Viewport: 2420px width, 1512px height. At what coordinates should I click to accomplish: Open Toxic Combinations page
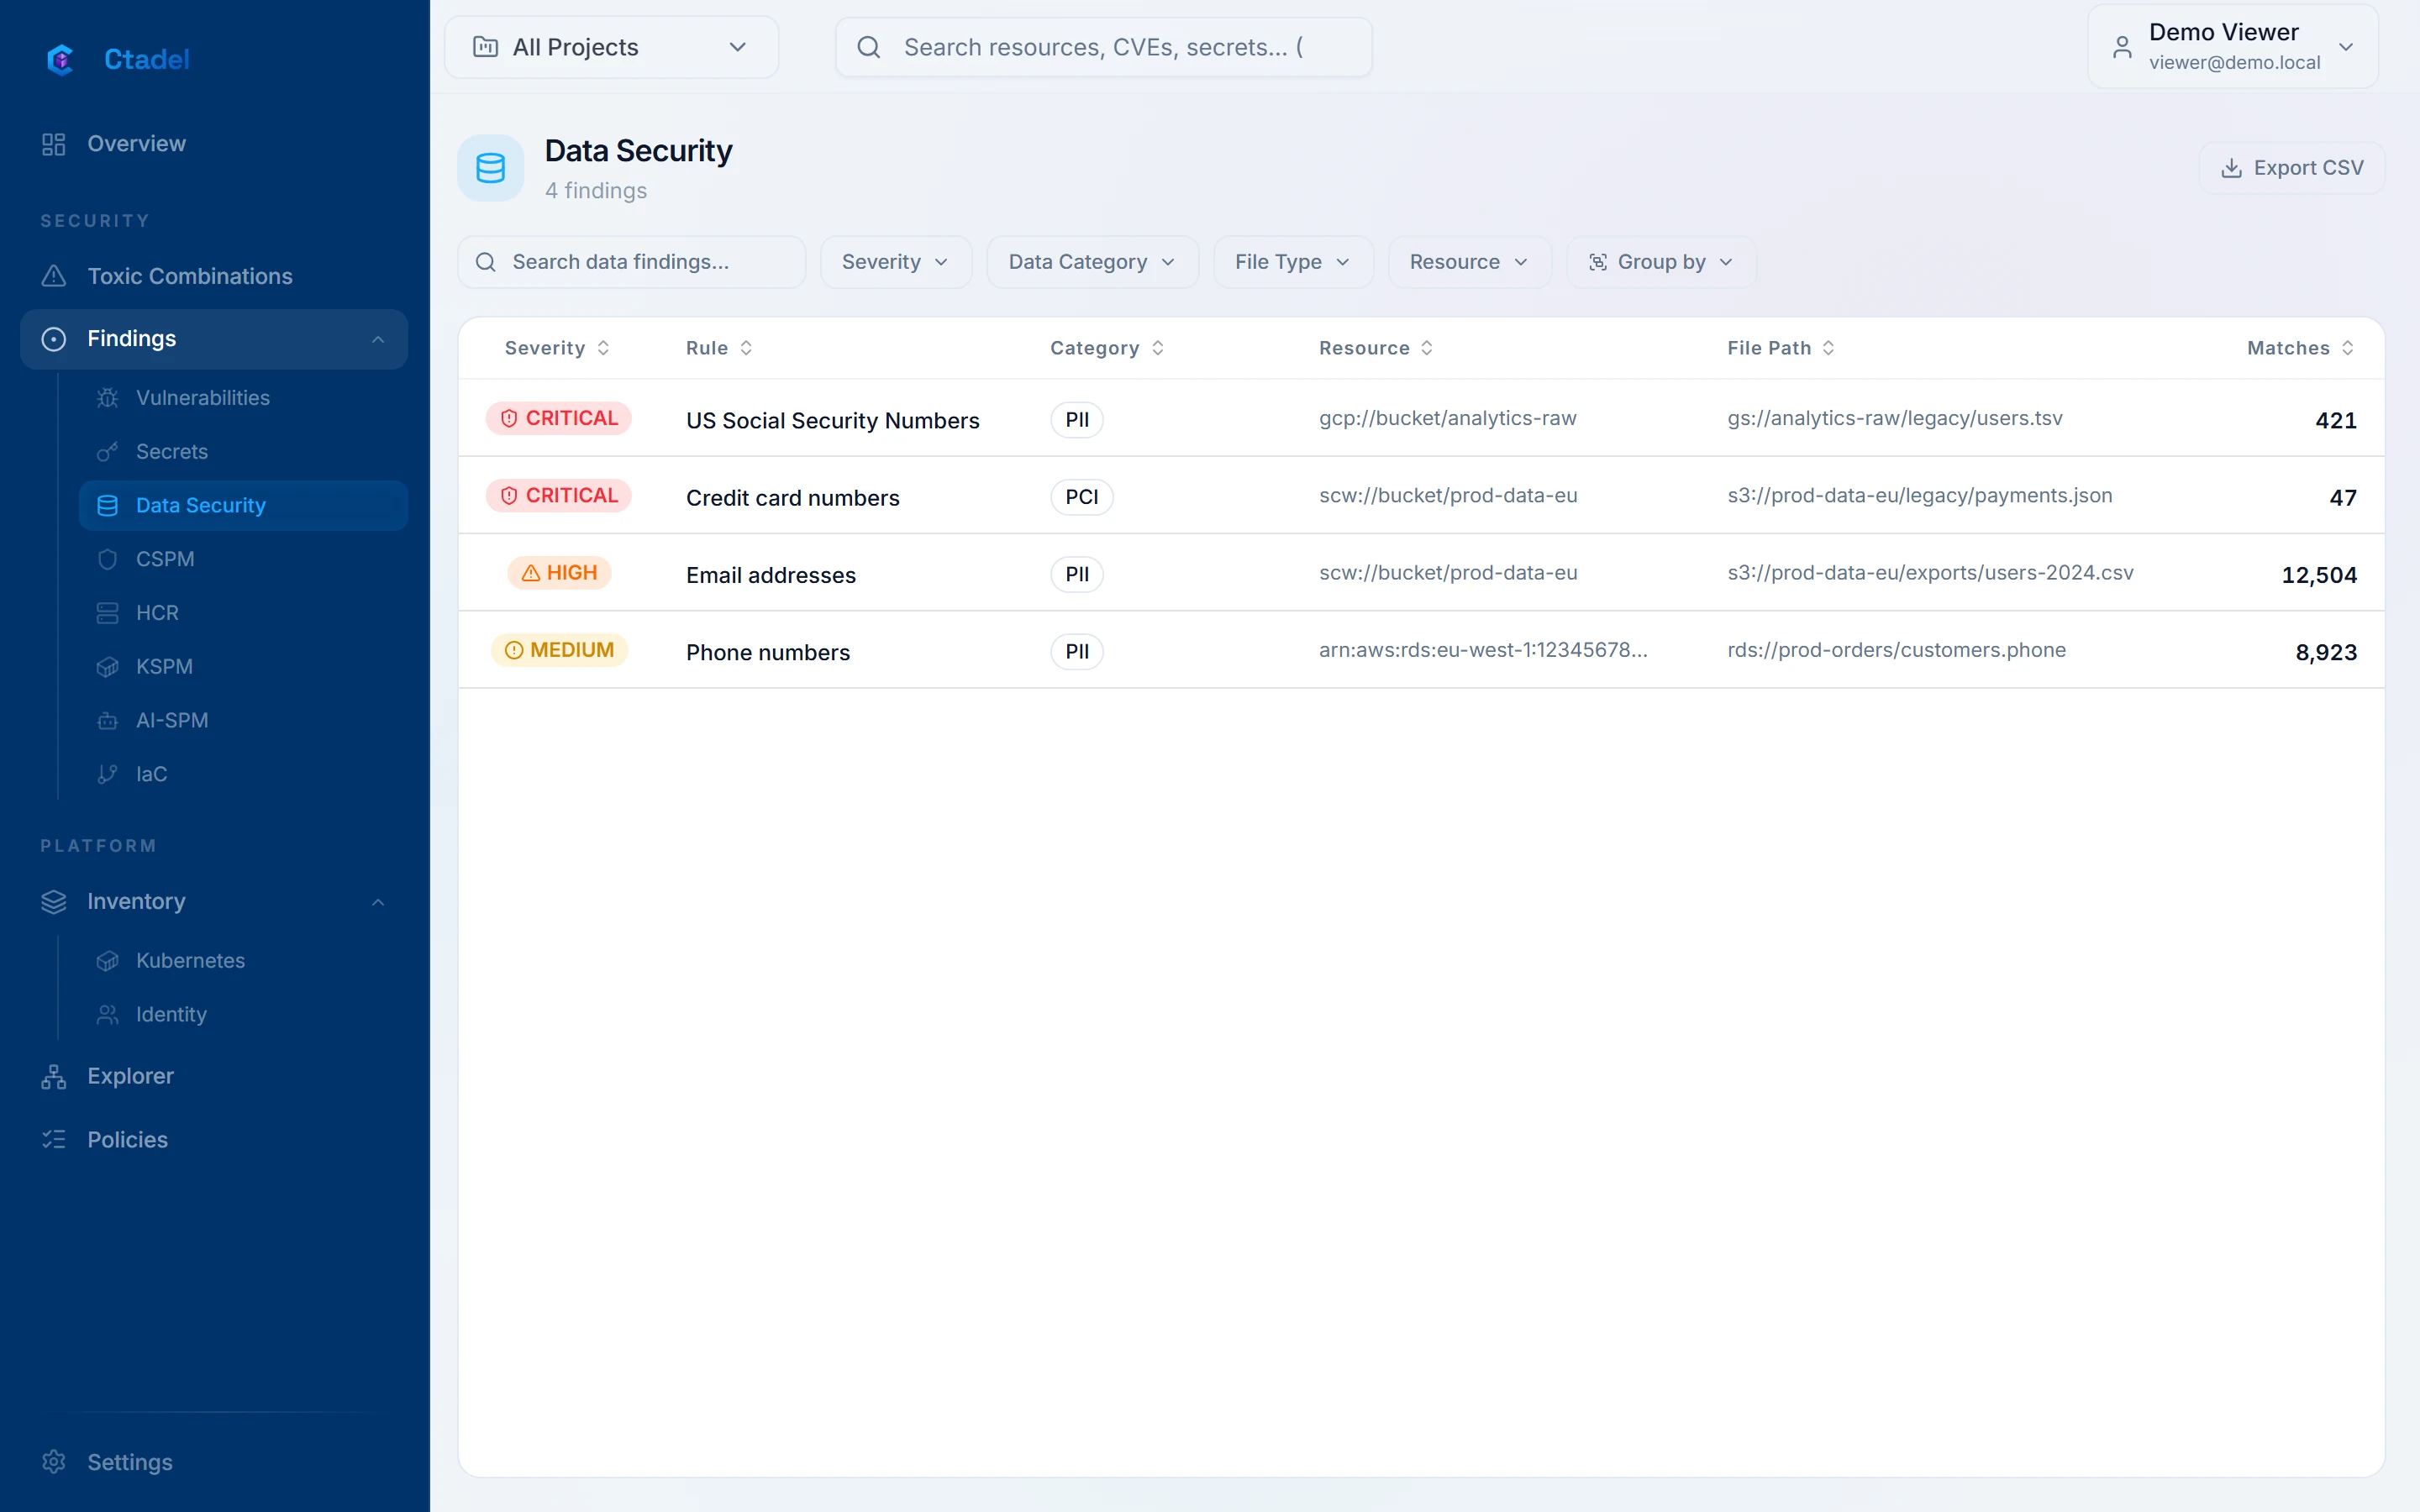(214, 276)
